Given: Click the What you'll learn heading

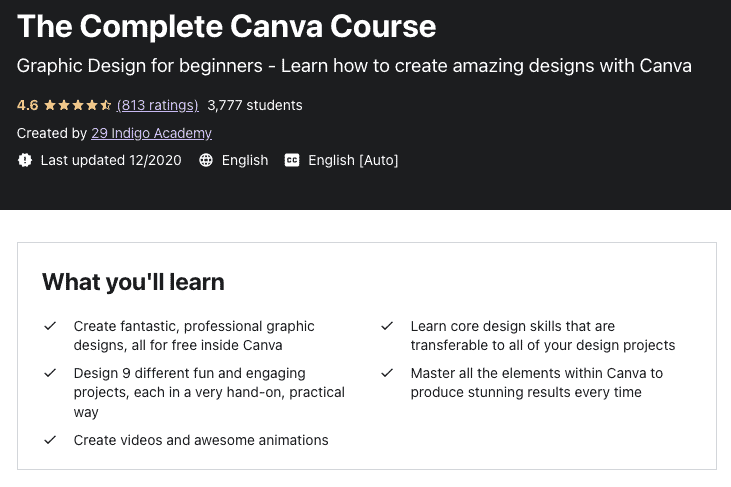Looking at the screenshot, I should [x=133, y=282].
